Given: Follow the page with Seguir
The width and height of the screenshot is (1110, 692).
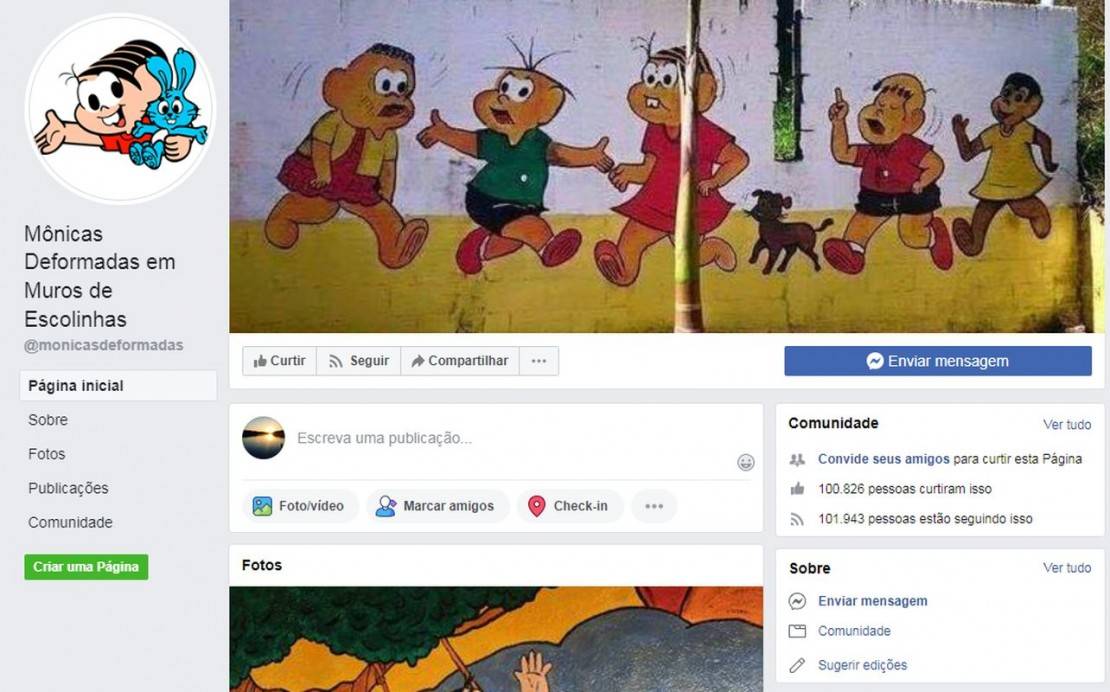Looking at the screenshot, I should [359, 361].
